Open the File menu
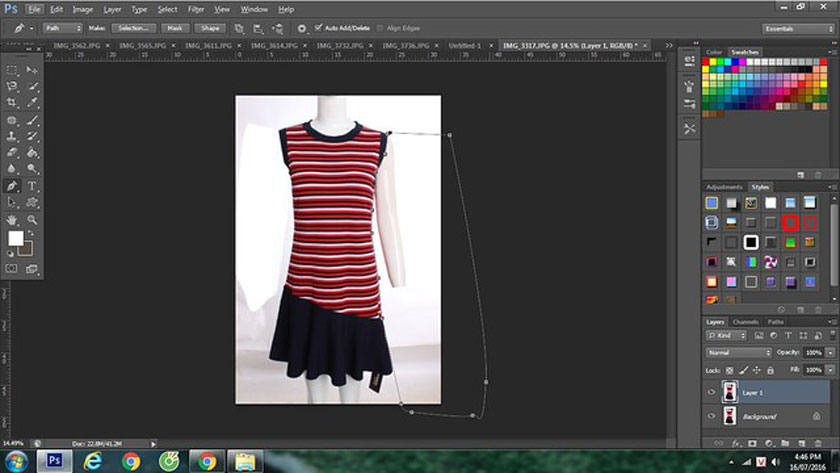This screenshot has height=473, width=840. [x=34, y=9]
